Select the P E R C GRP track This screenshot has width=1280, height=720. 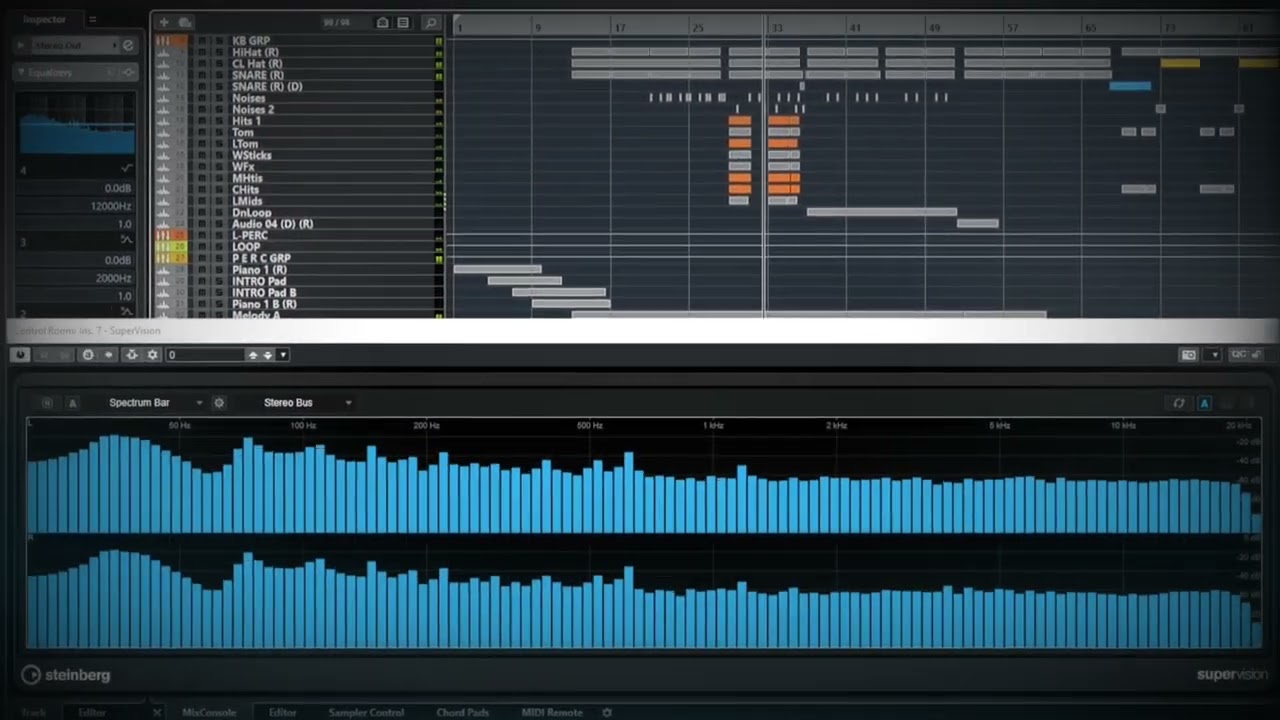click(261, 258)
